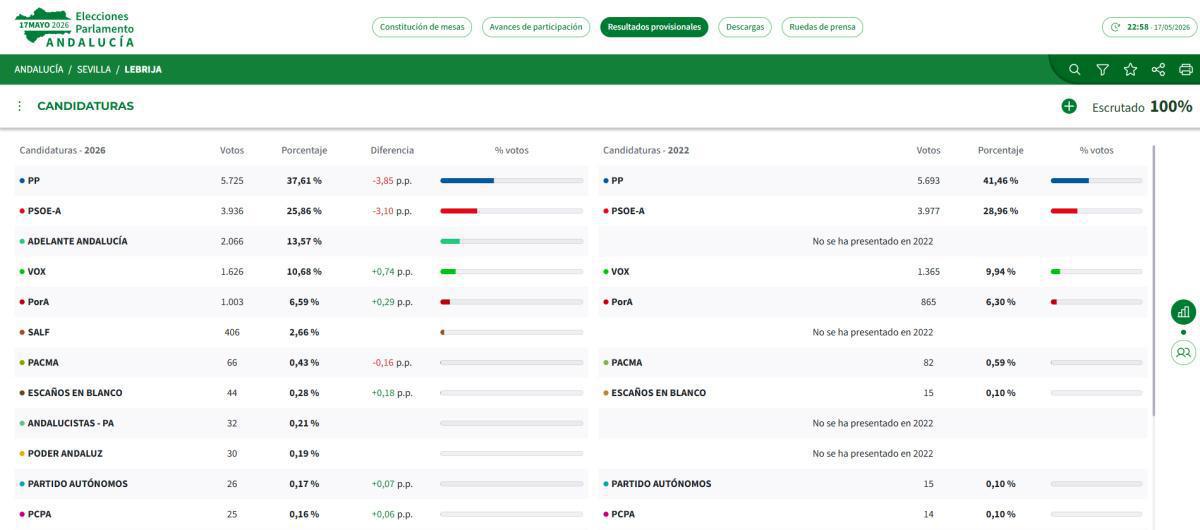The height and width of the screenshot is (530, 1200).
Task: Share results via the share icon
Action: tap(1158, 69)
